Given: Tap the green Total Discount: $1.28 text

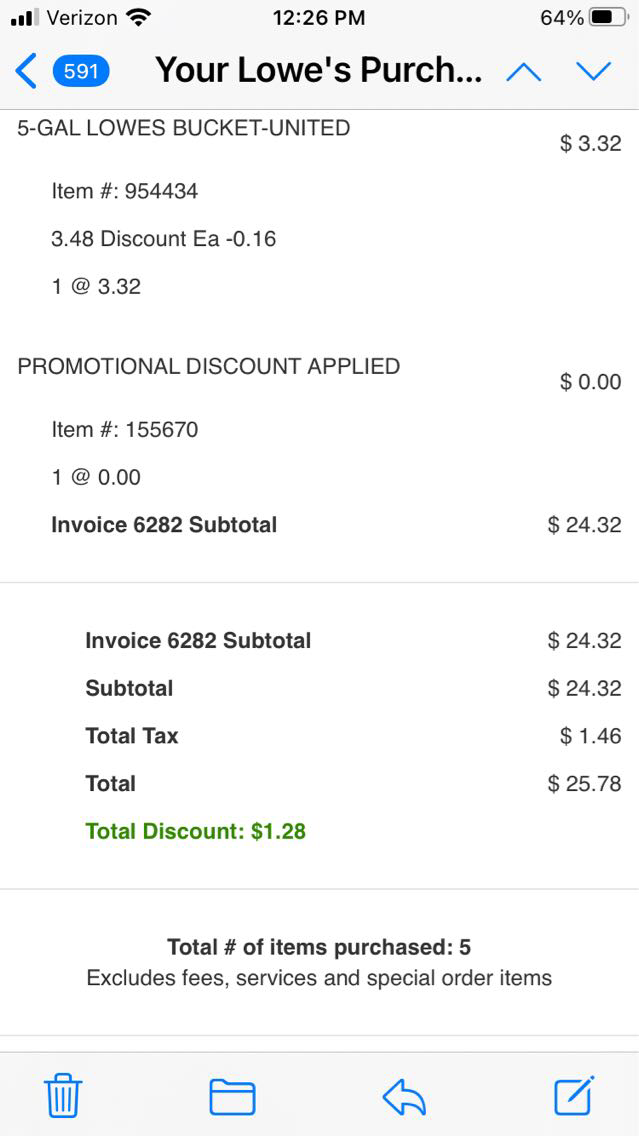Looking at the screenshot, I should [x=196, y=831].
